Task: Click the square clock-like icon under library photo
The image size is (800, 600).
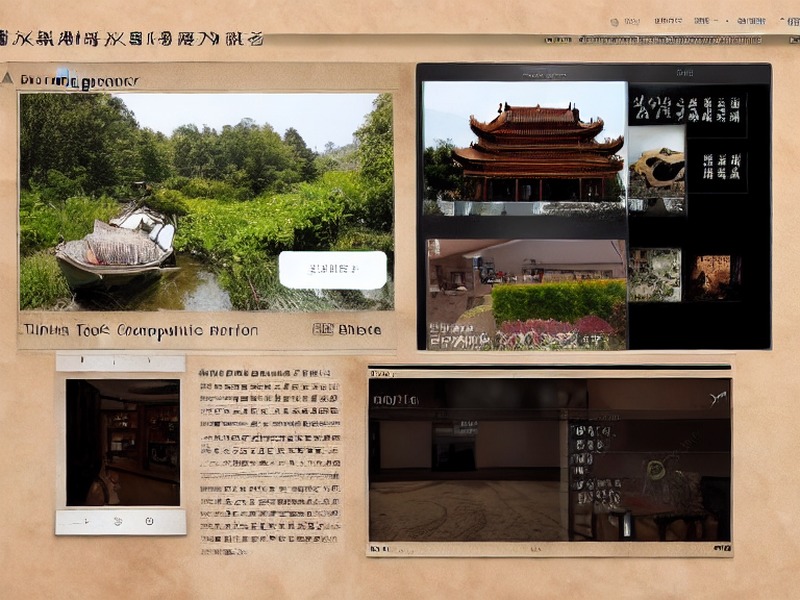Action: pyautogui.click(x=149, y=521)
